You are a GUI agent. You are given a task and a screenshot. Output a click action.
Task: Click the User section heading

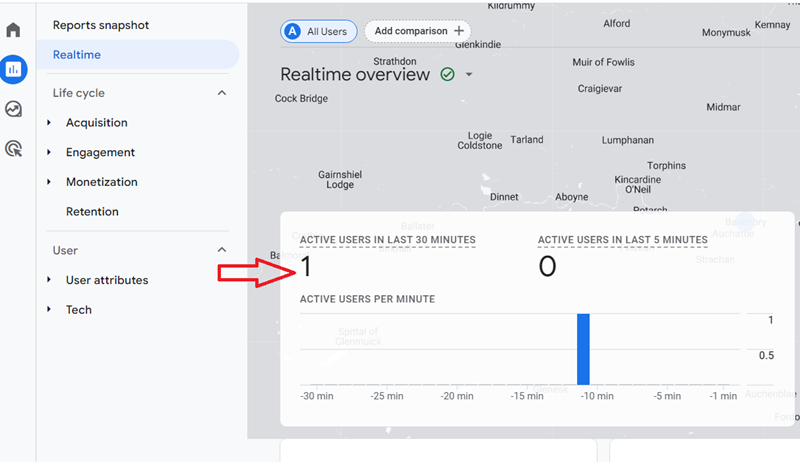pyautogui.click(x=65, y=250)
